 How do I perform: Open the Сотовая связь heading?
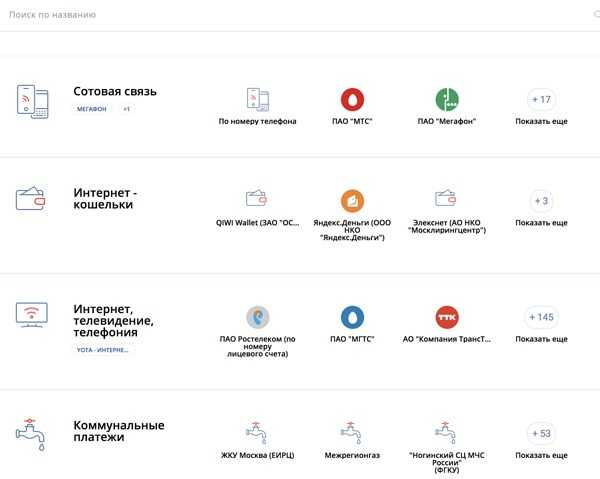pos(115,91)
